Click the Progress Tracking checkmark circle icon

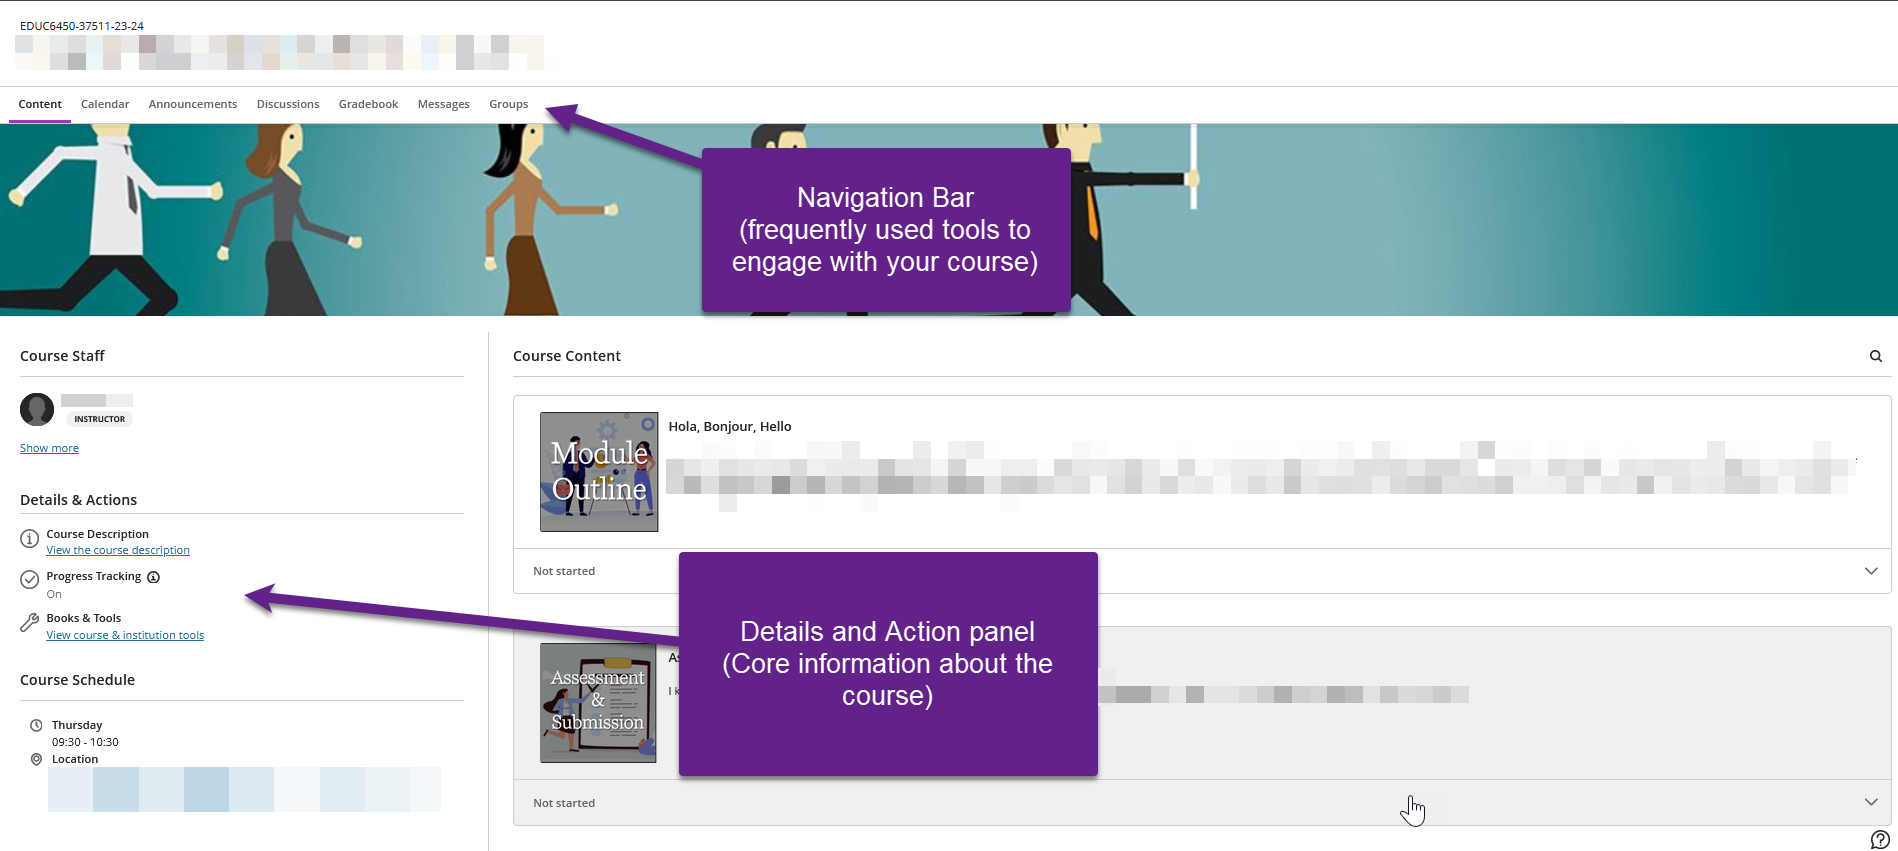pyautogui.click(x=30, y=580)
